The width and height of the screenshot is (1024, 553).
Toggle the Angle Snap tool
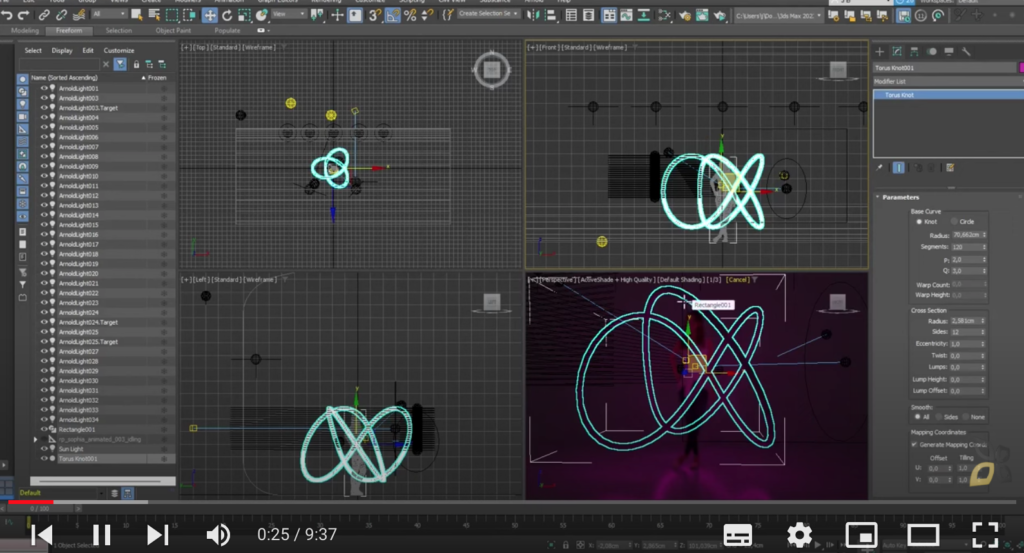pyautogui.click(x=392, y=15)
